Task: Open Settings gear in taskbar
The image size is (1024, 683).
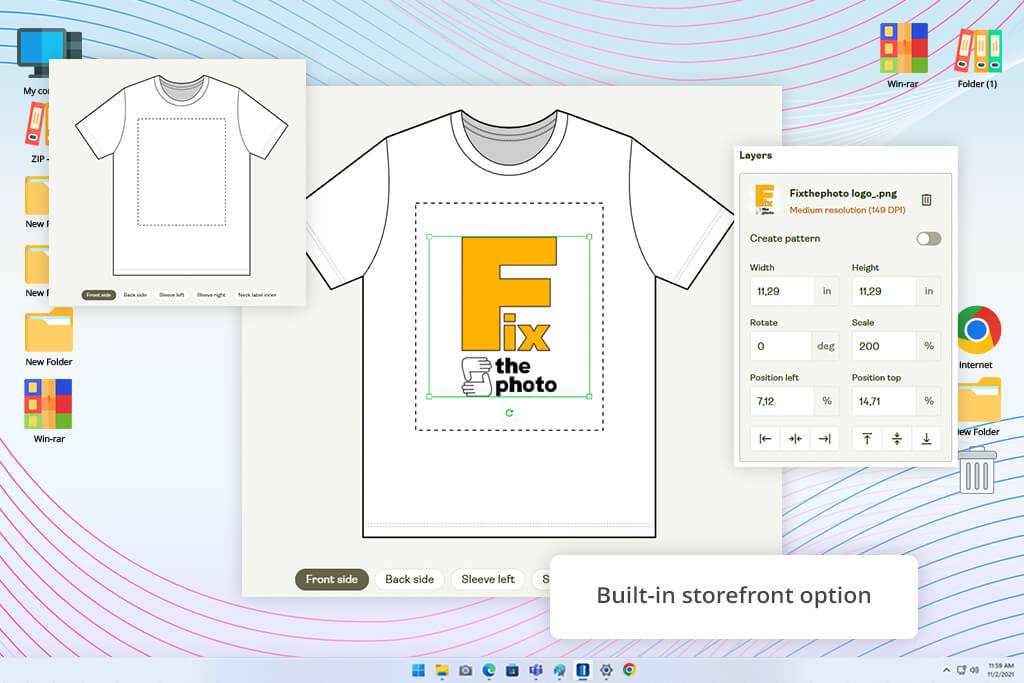Action: click(606, 669)
